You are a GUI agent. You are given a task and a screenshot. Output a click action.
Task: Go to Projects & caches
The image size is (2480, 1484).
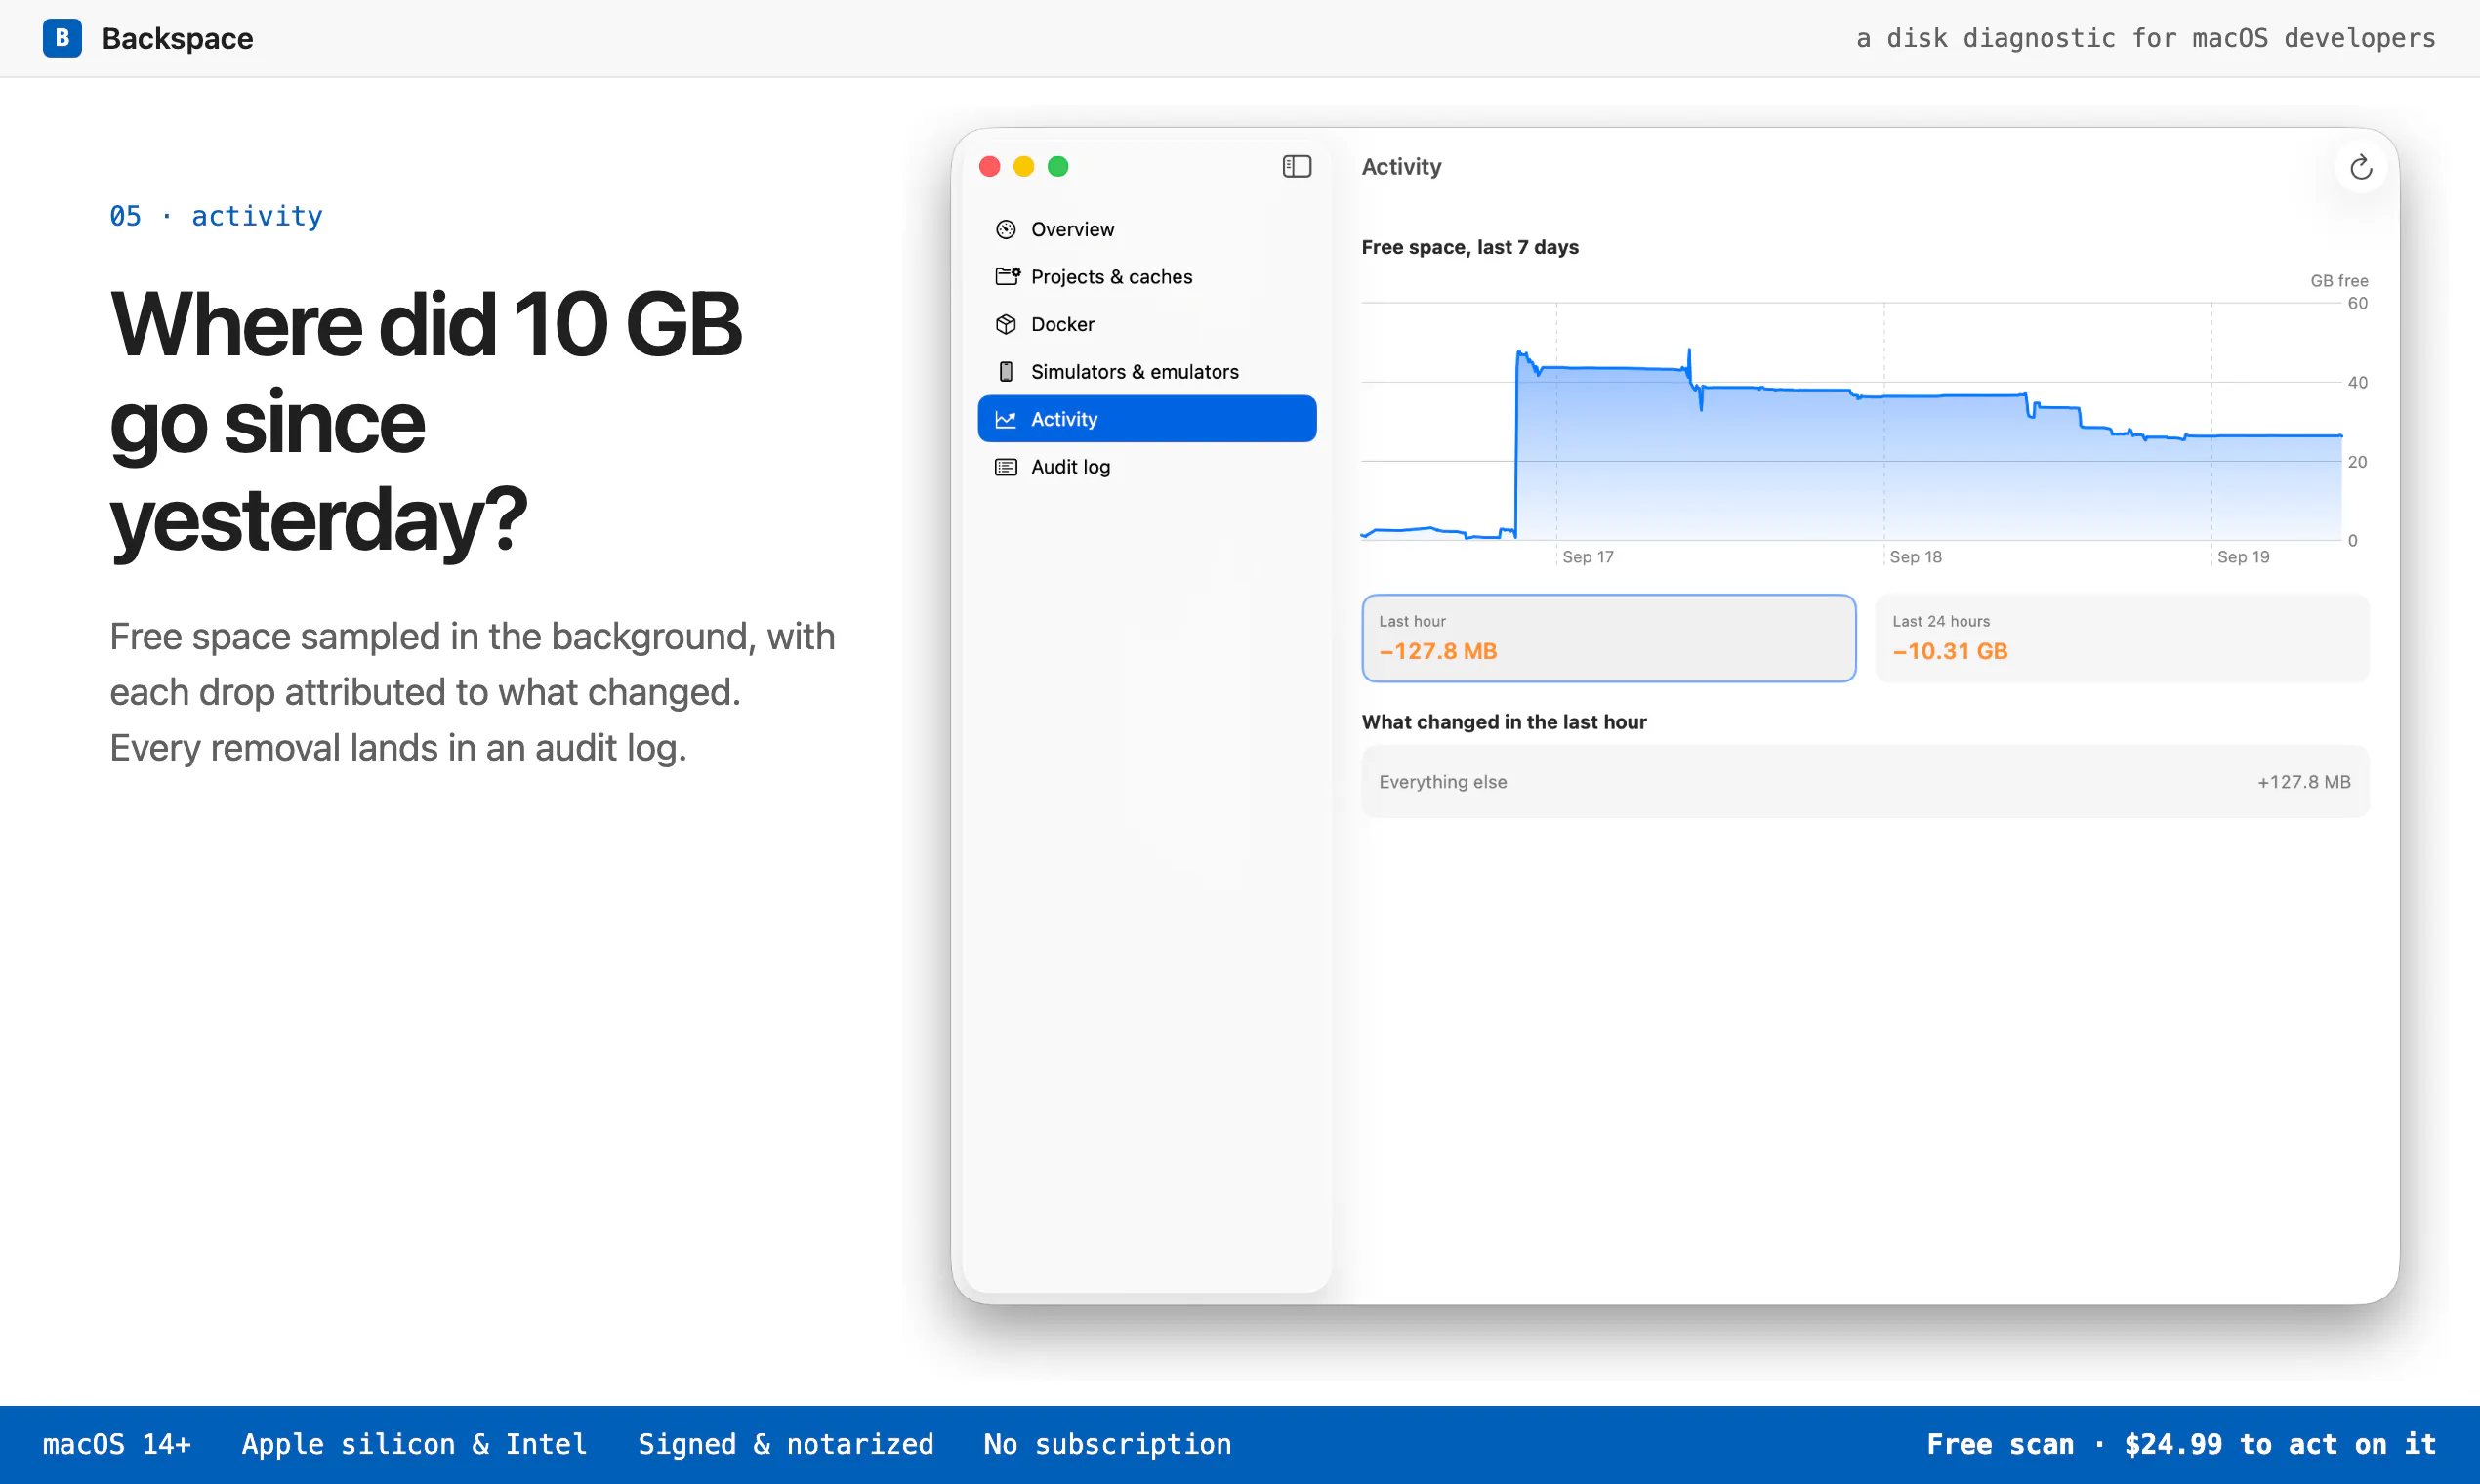(1147, 276)
